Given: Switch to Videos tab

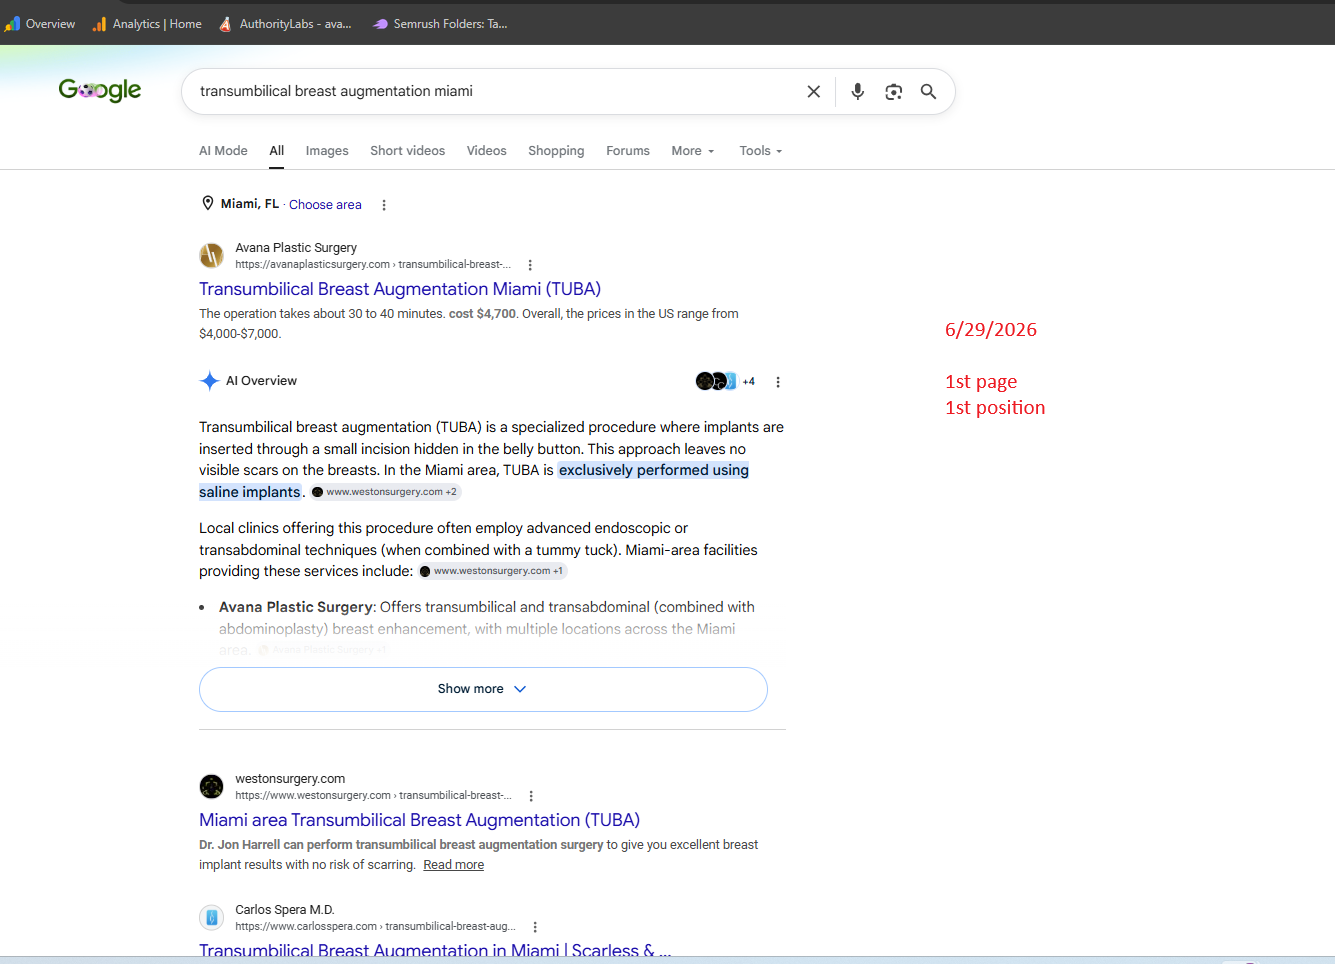Looking at the screenshot, I should (487, 151).
